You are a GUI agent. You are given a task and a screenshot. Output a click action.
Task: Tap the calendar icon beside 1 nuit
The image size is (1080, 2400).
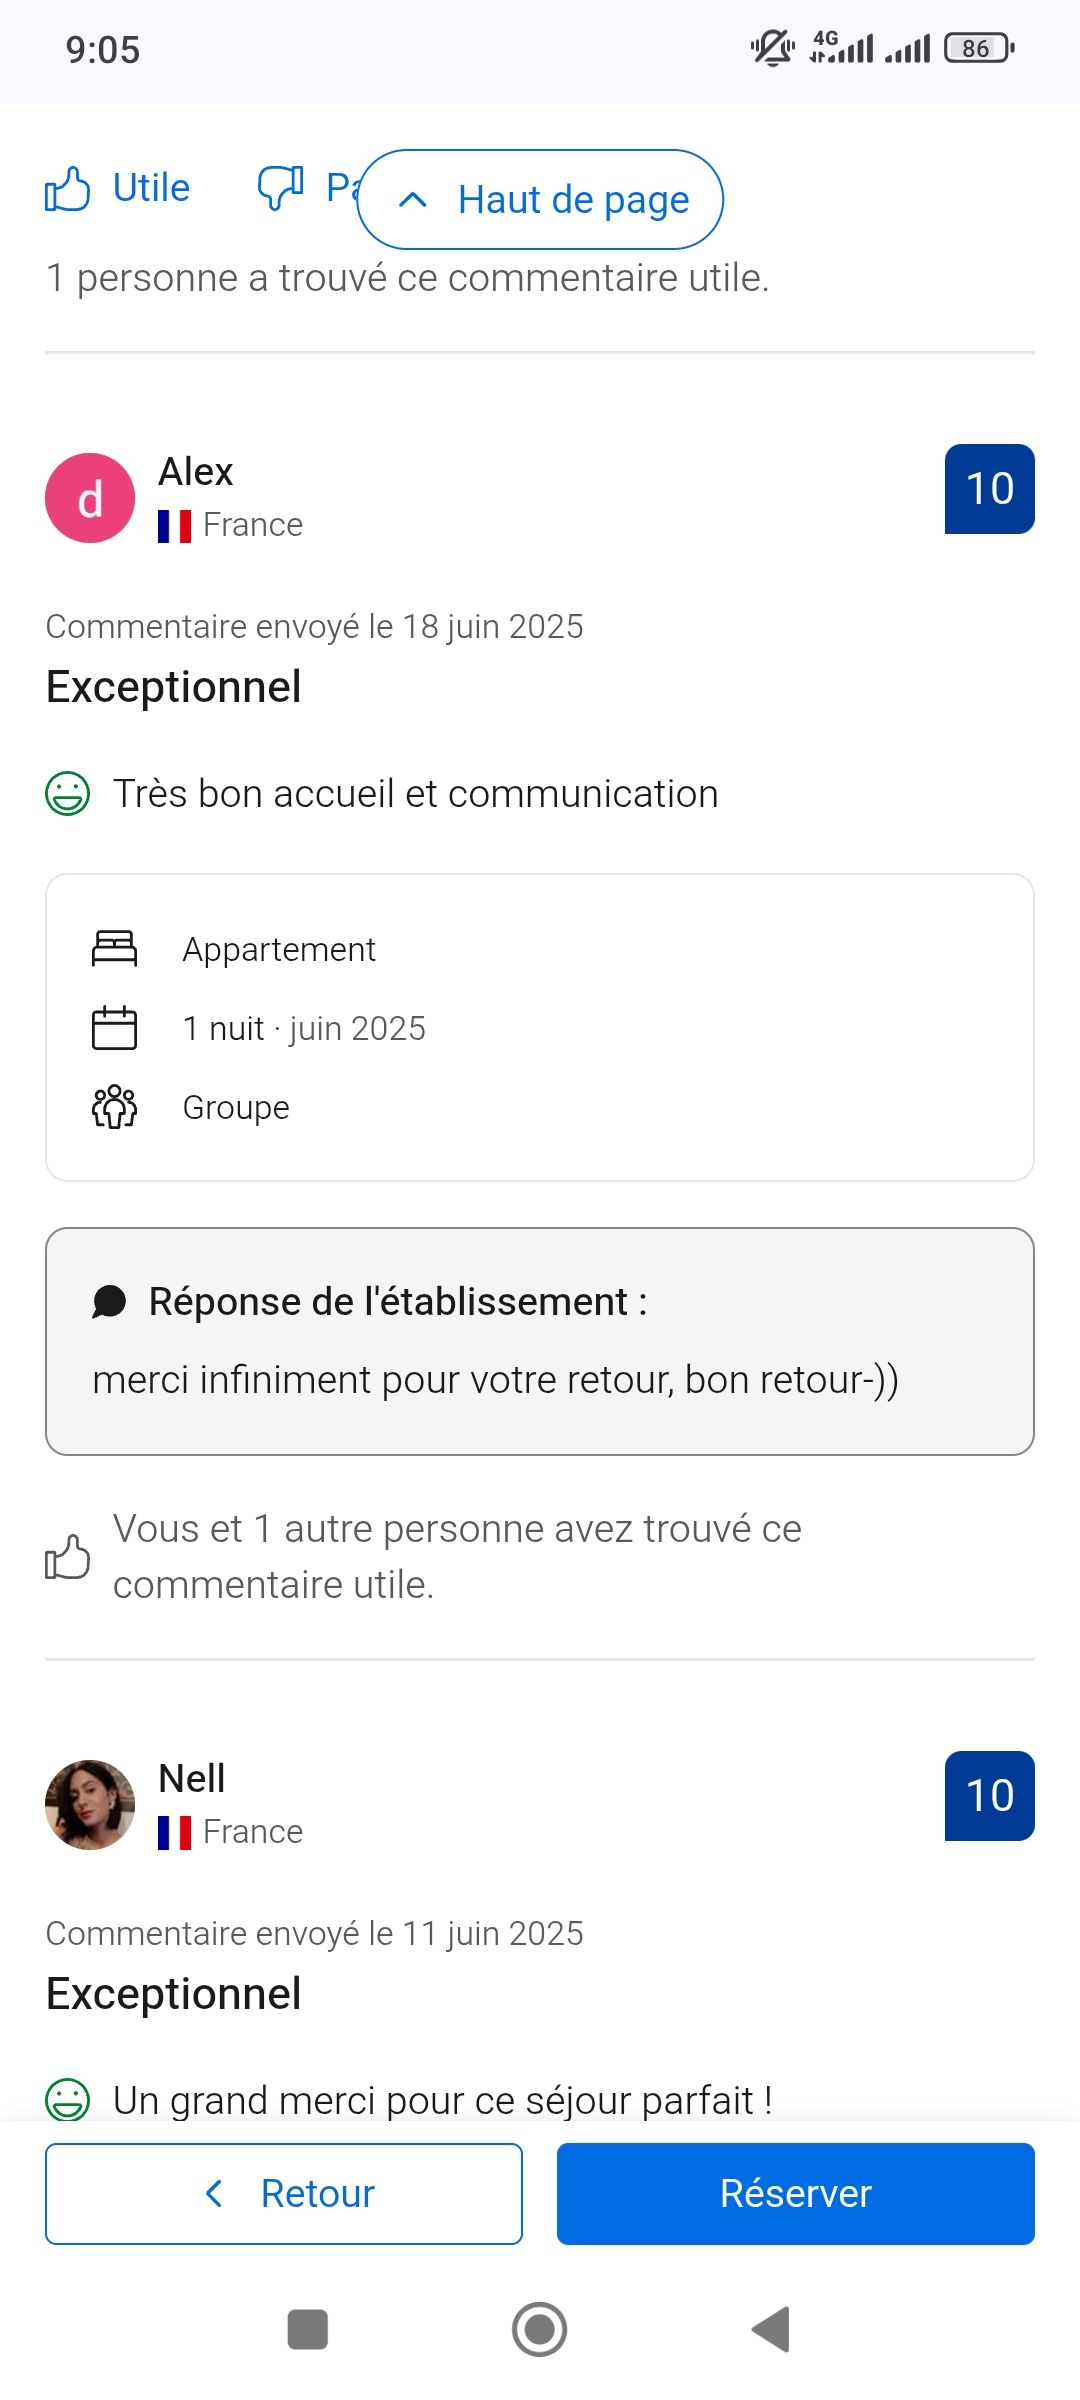pyautogui.click(x=114, y=1028)
